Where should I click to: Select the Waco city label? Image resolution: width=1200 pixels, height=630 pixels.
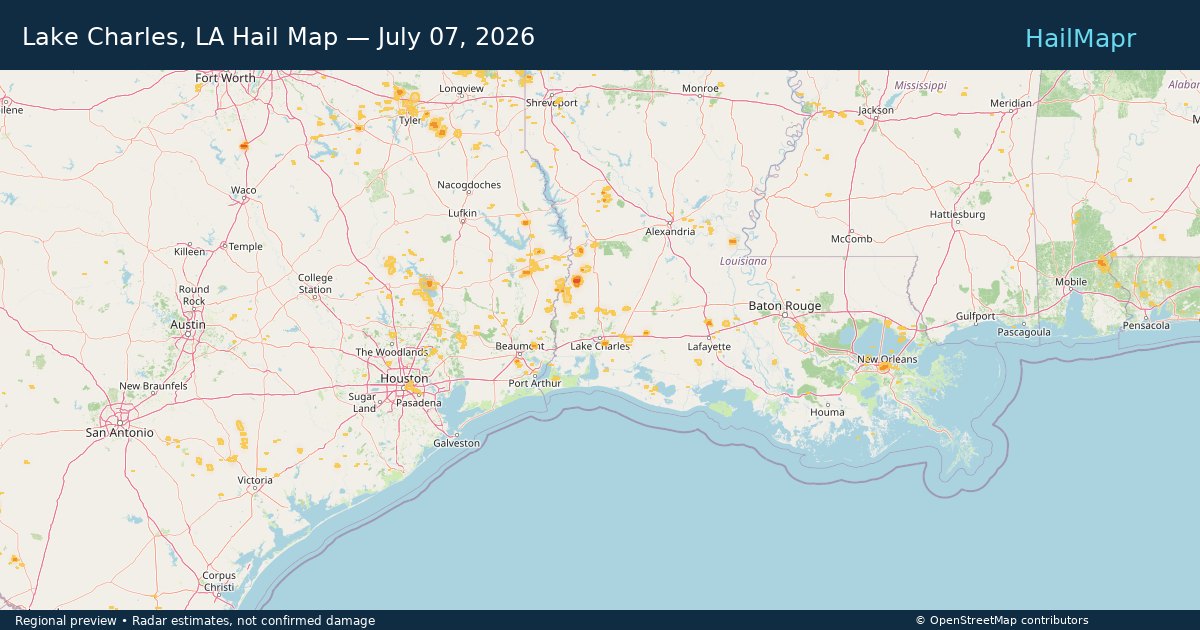coord(243,190)
